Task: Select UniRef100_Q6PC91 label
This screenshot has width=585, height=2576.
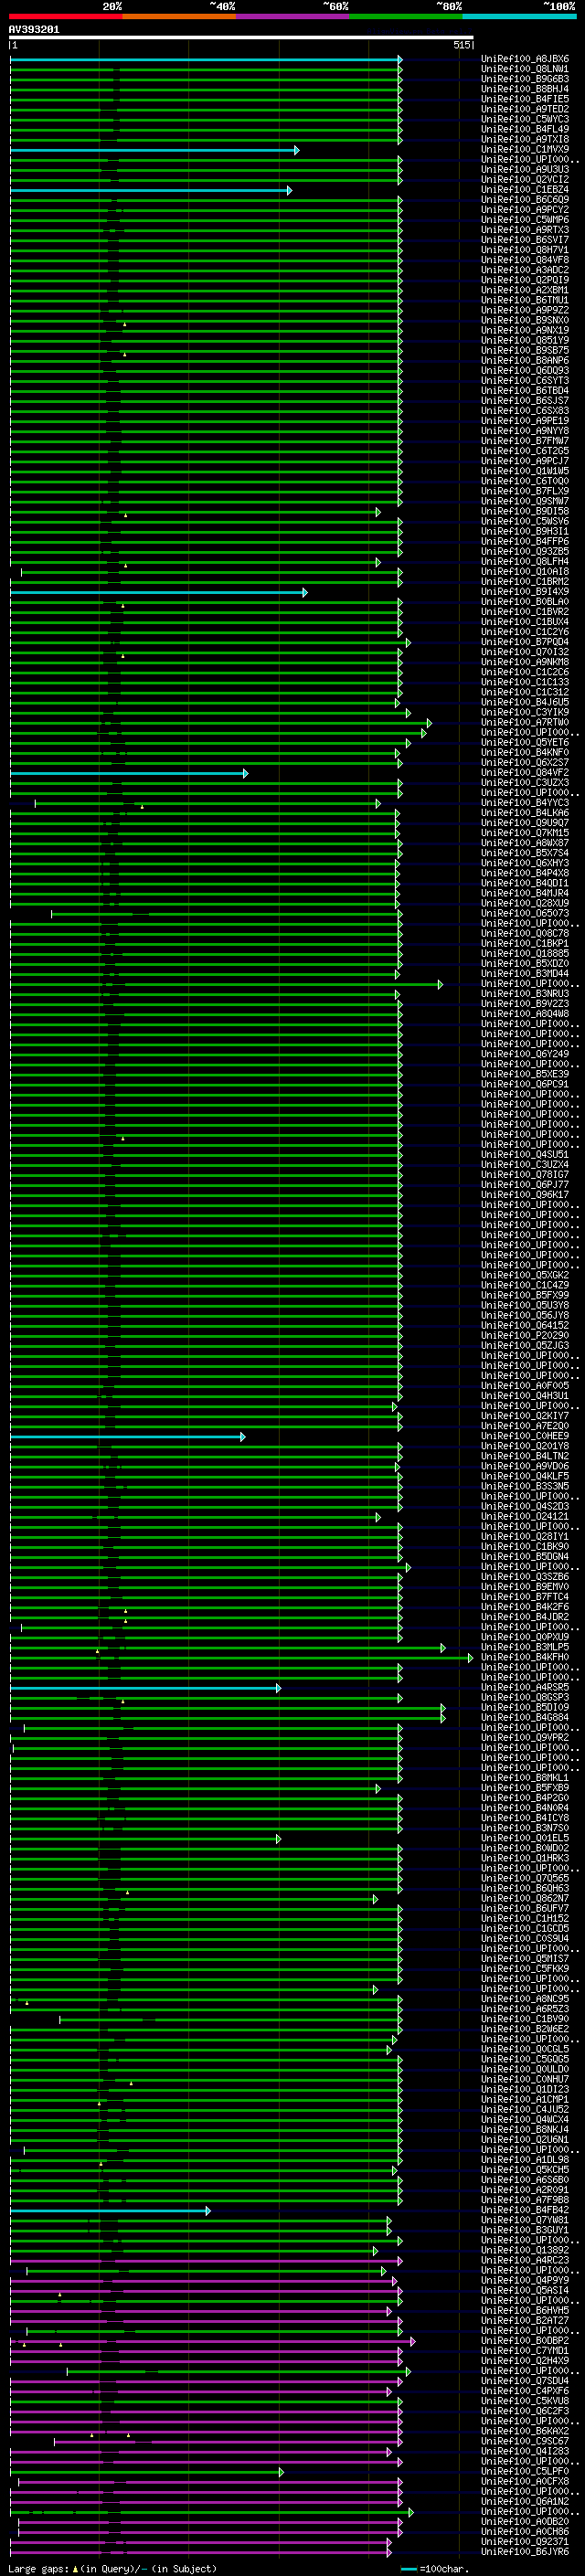Action: pyautogui.click(x=525, y=1084)
